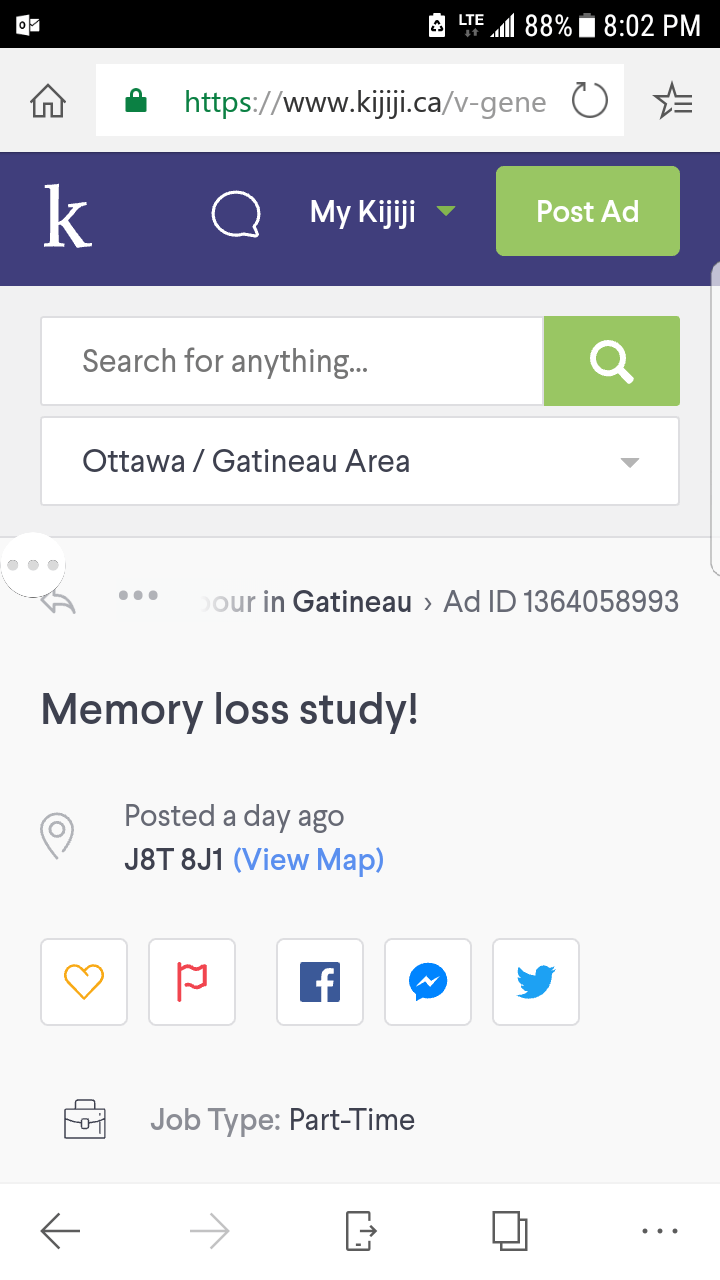Add ad to favourites with heart icon
Image resolution: width=720 pixels, height=1280 pixels.
(x=84, y=982)
